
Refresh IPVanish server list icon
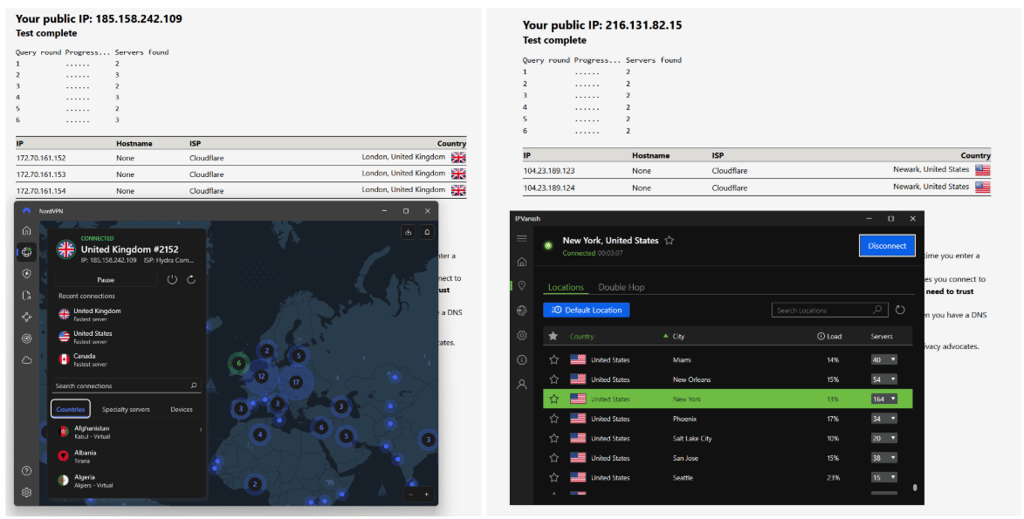[900, 310]
